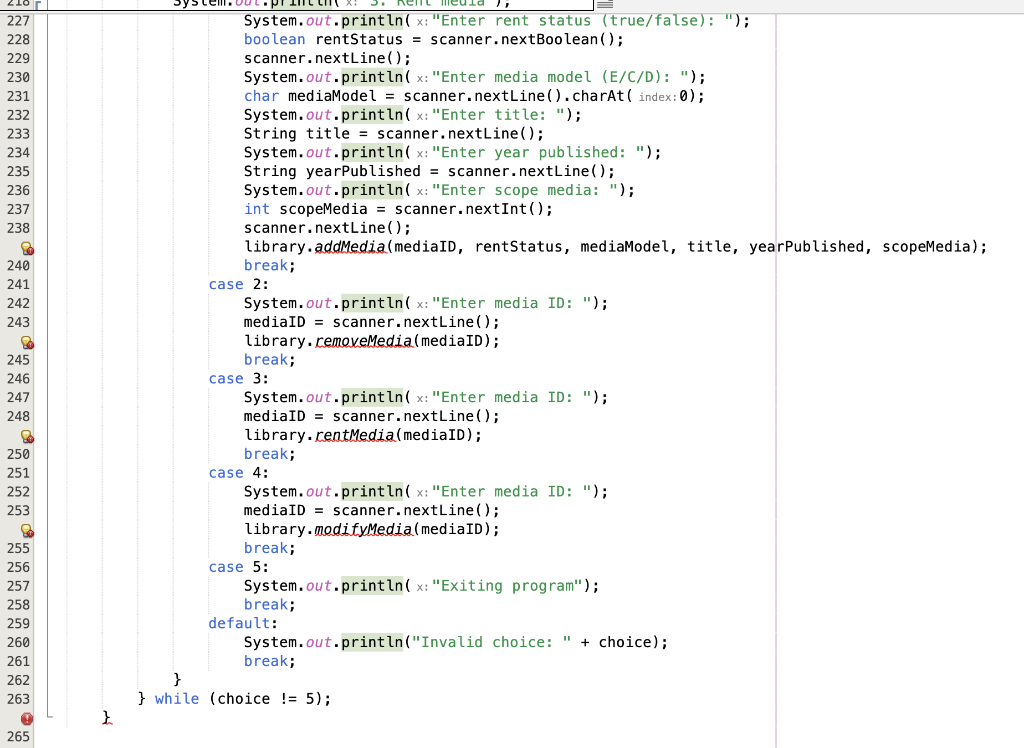
Task: Open the hint bulb on the removeMedia line
Action: [27, 341]
